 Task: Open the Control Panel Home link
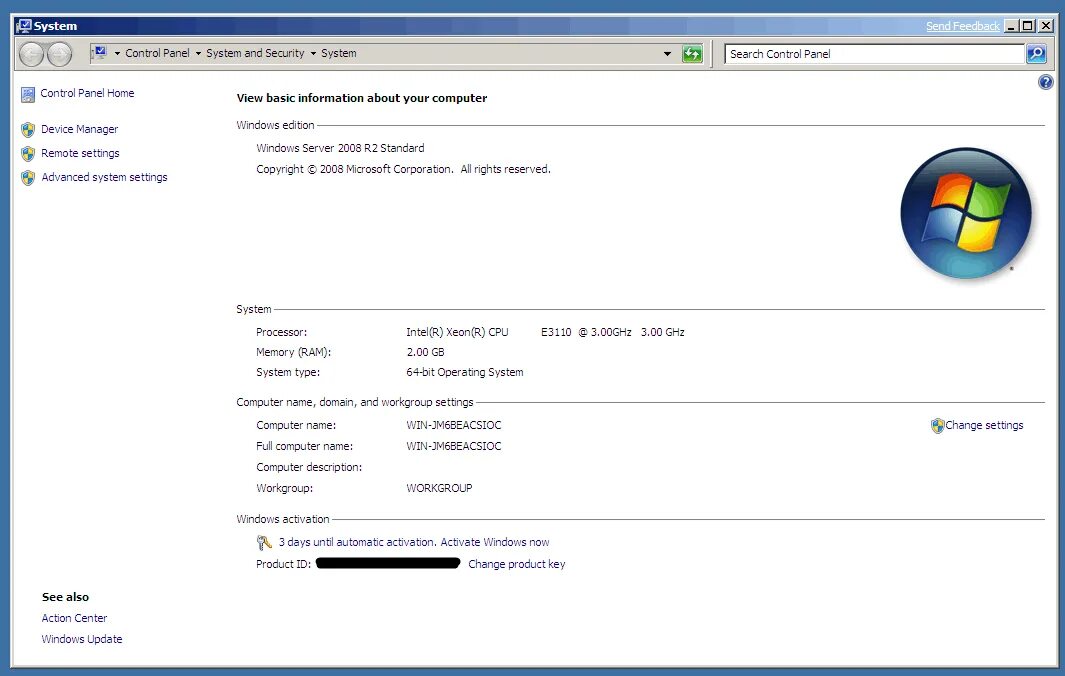tap(87, 93)
